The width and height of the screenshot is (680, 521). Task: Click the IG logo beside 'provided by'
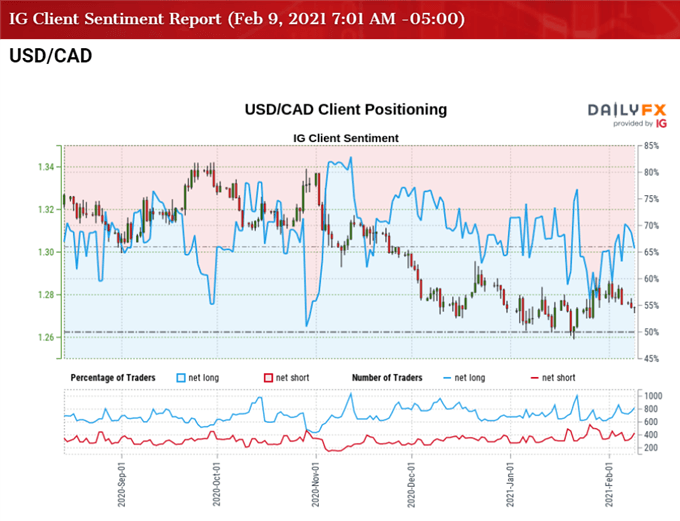[x=661, y=124]
